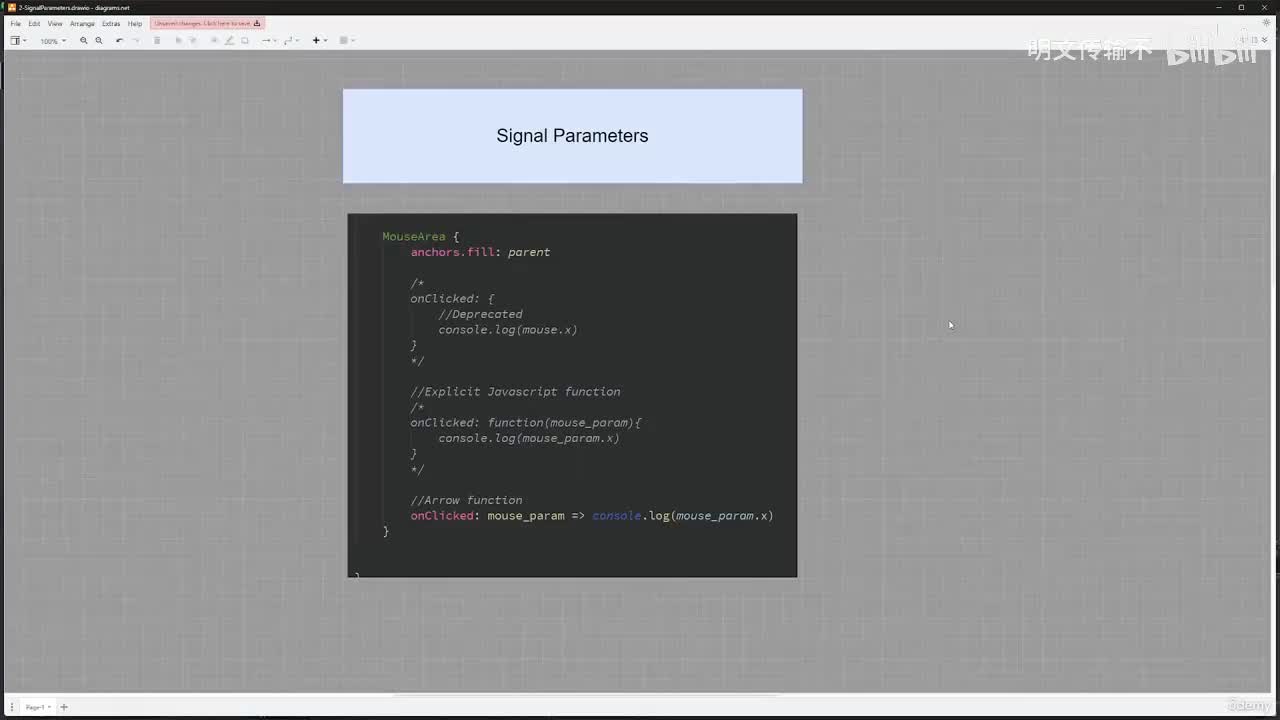Open the pages menu dots icon

pyautogui.click(x=12, y=707)
